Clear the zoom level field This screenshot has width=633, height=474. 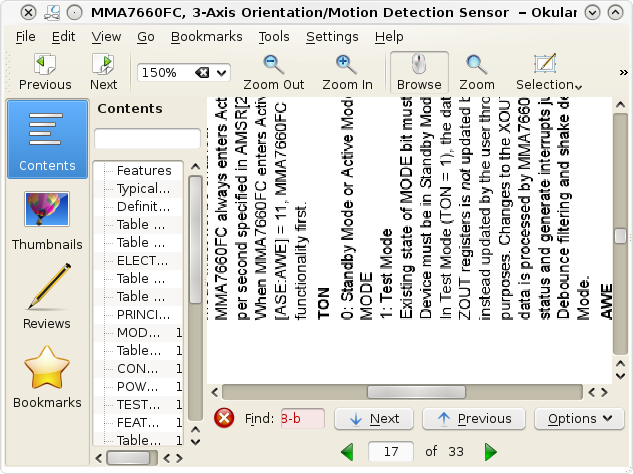202,73
